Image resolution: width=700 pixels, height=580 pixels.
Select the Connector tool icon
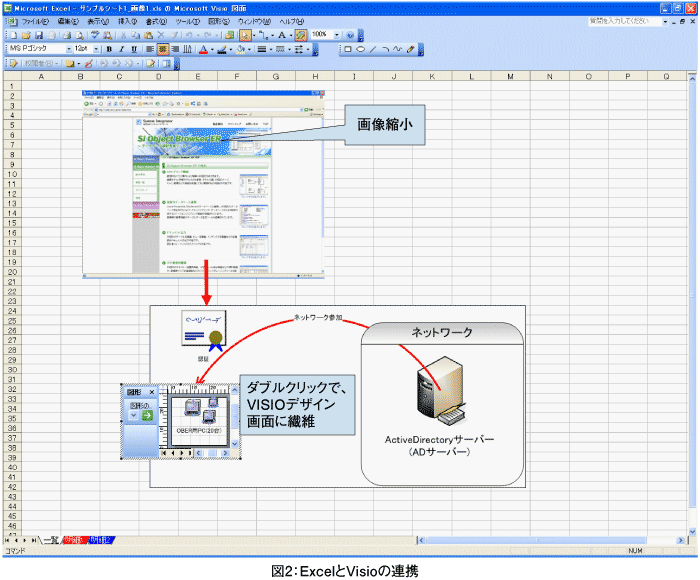pyautogui.click(x=263, y=35)
